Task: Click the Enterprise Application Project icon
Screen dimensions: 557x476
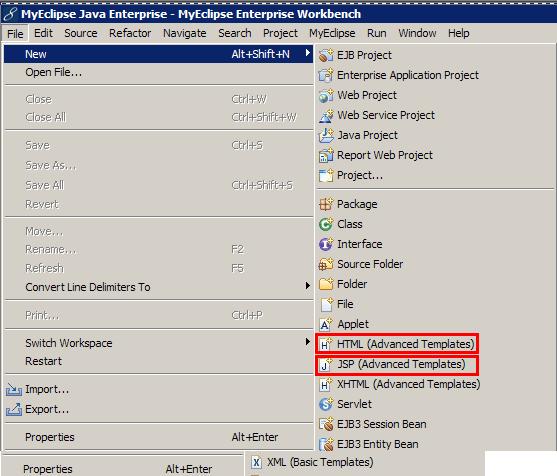Action: click(326, 75)
